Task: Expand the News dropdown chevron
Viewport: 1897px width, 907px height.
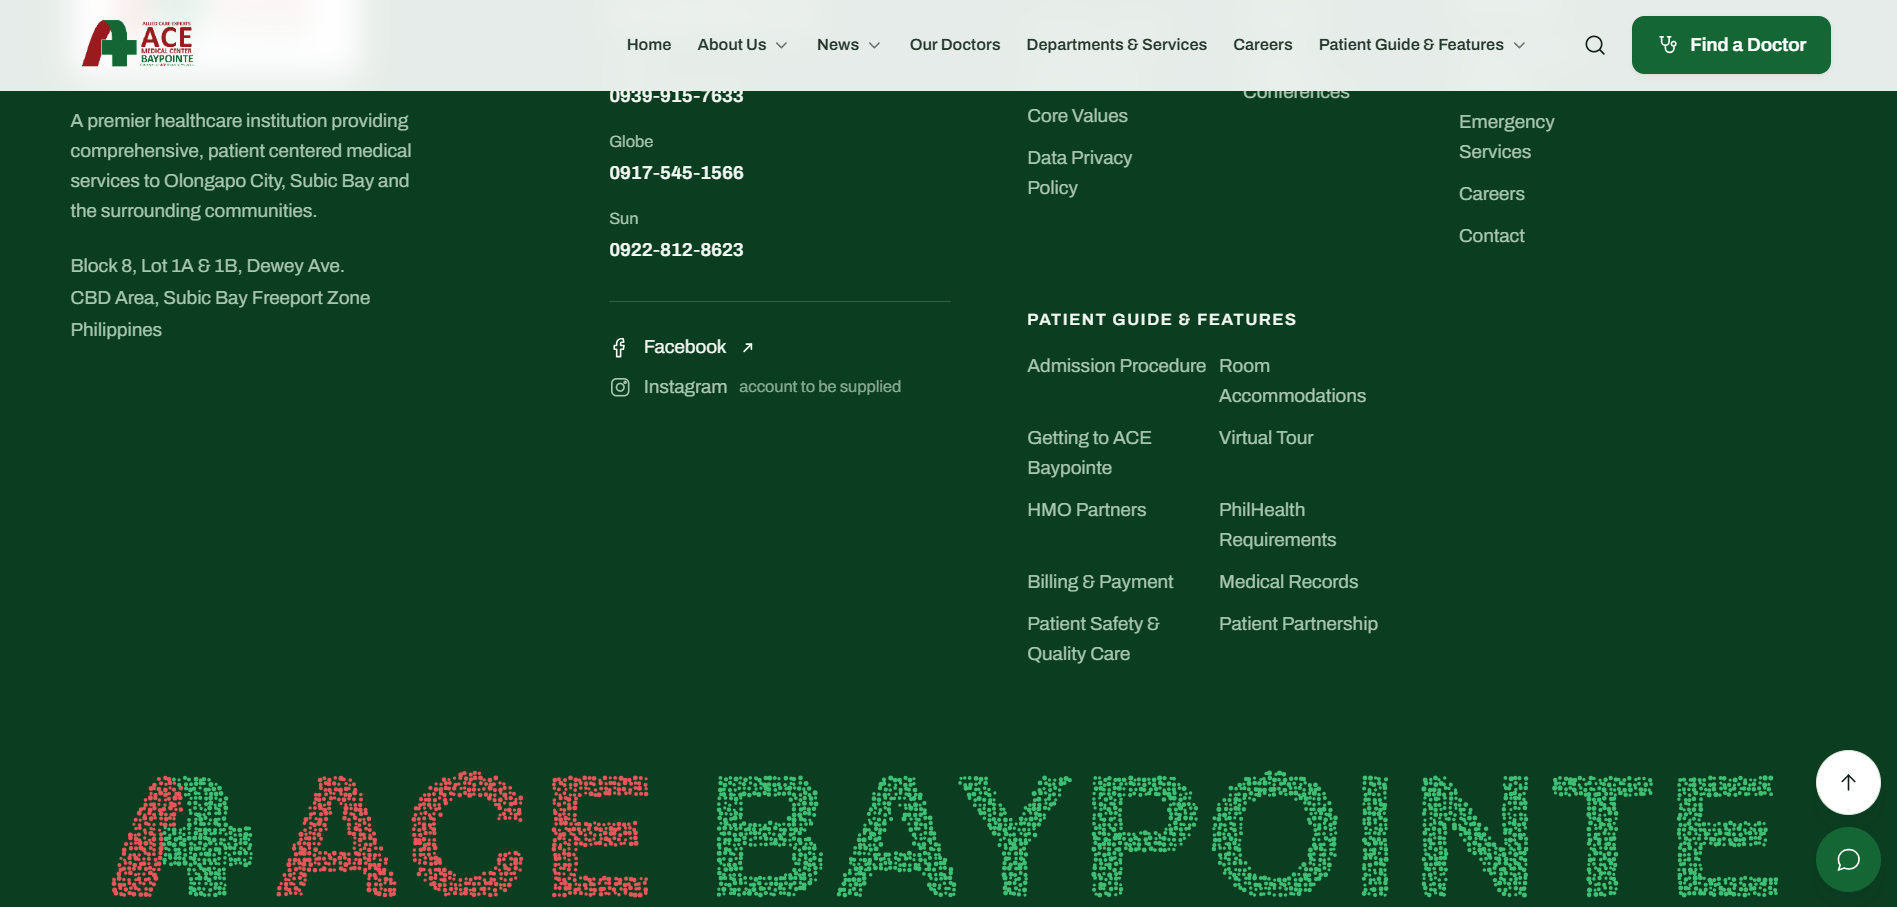Action: 874,45
